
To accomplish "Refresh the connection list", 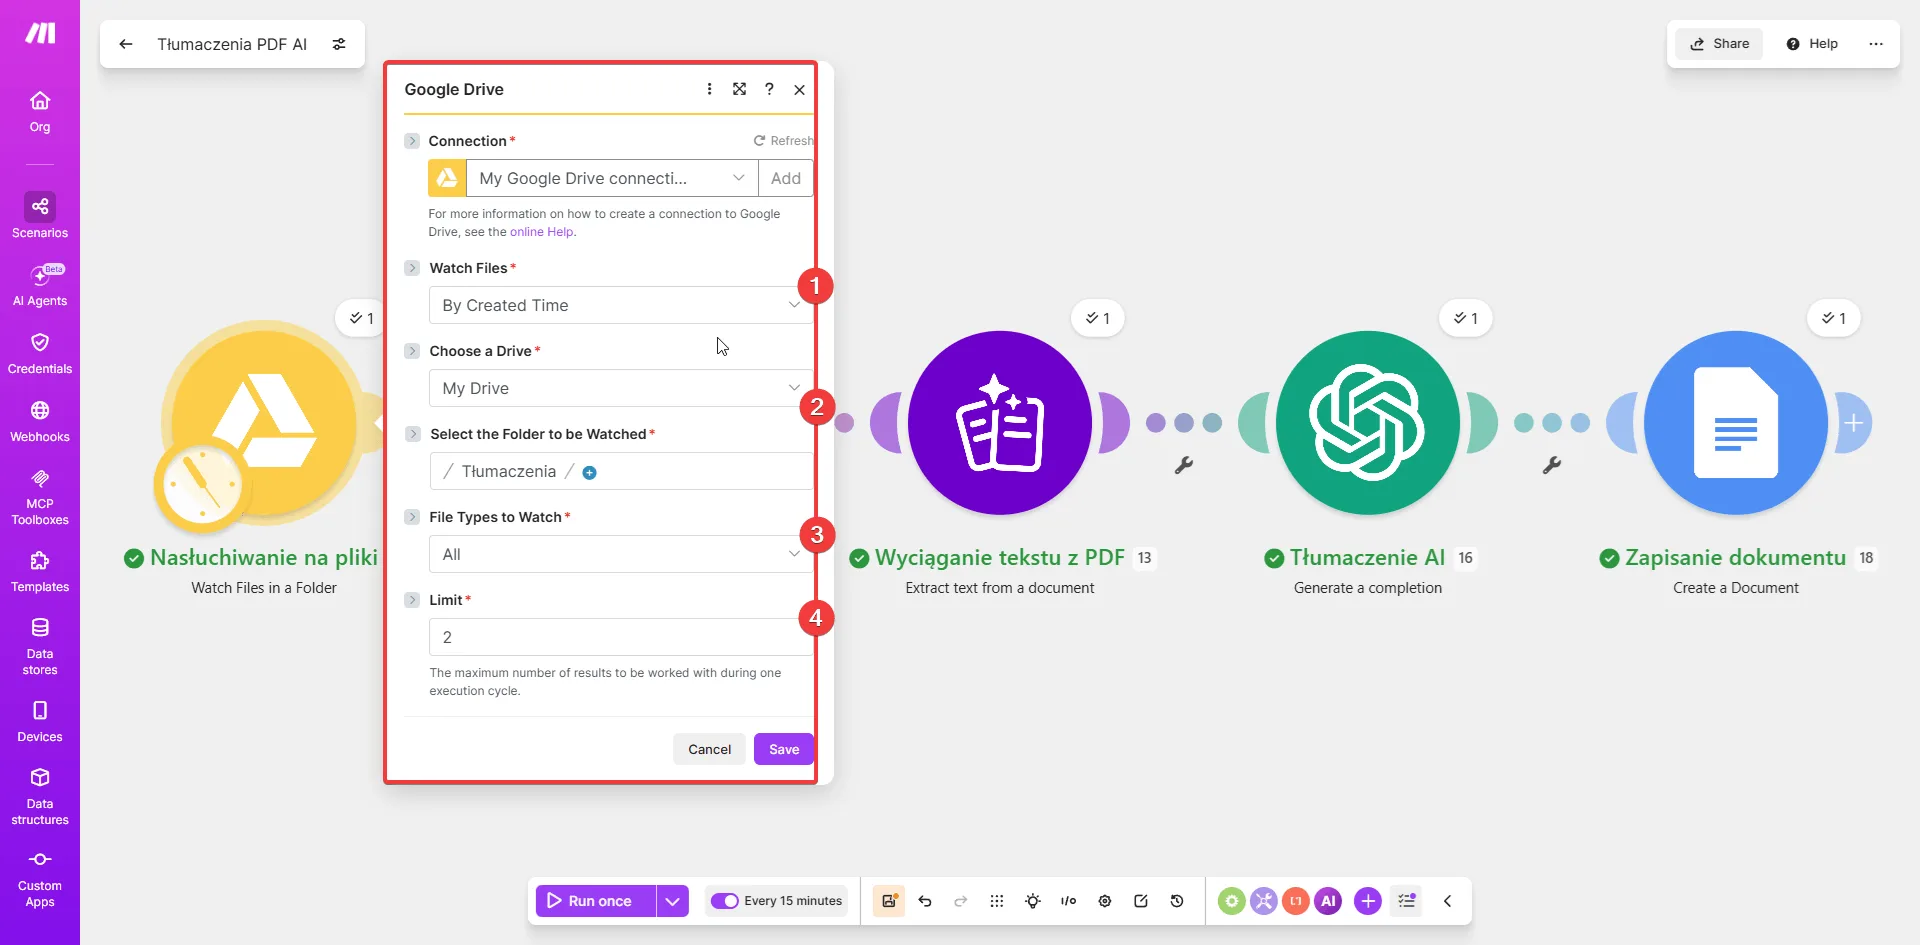I will click(783, 141).
